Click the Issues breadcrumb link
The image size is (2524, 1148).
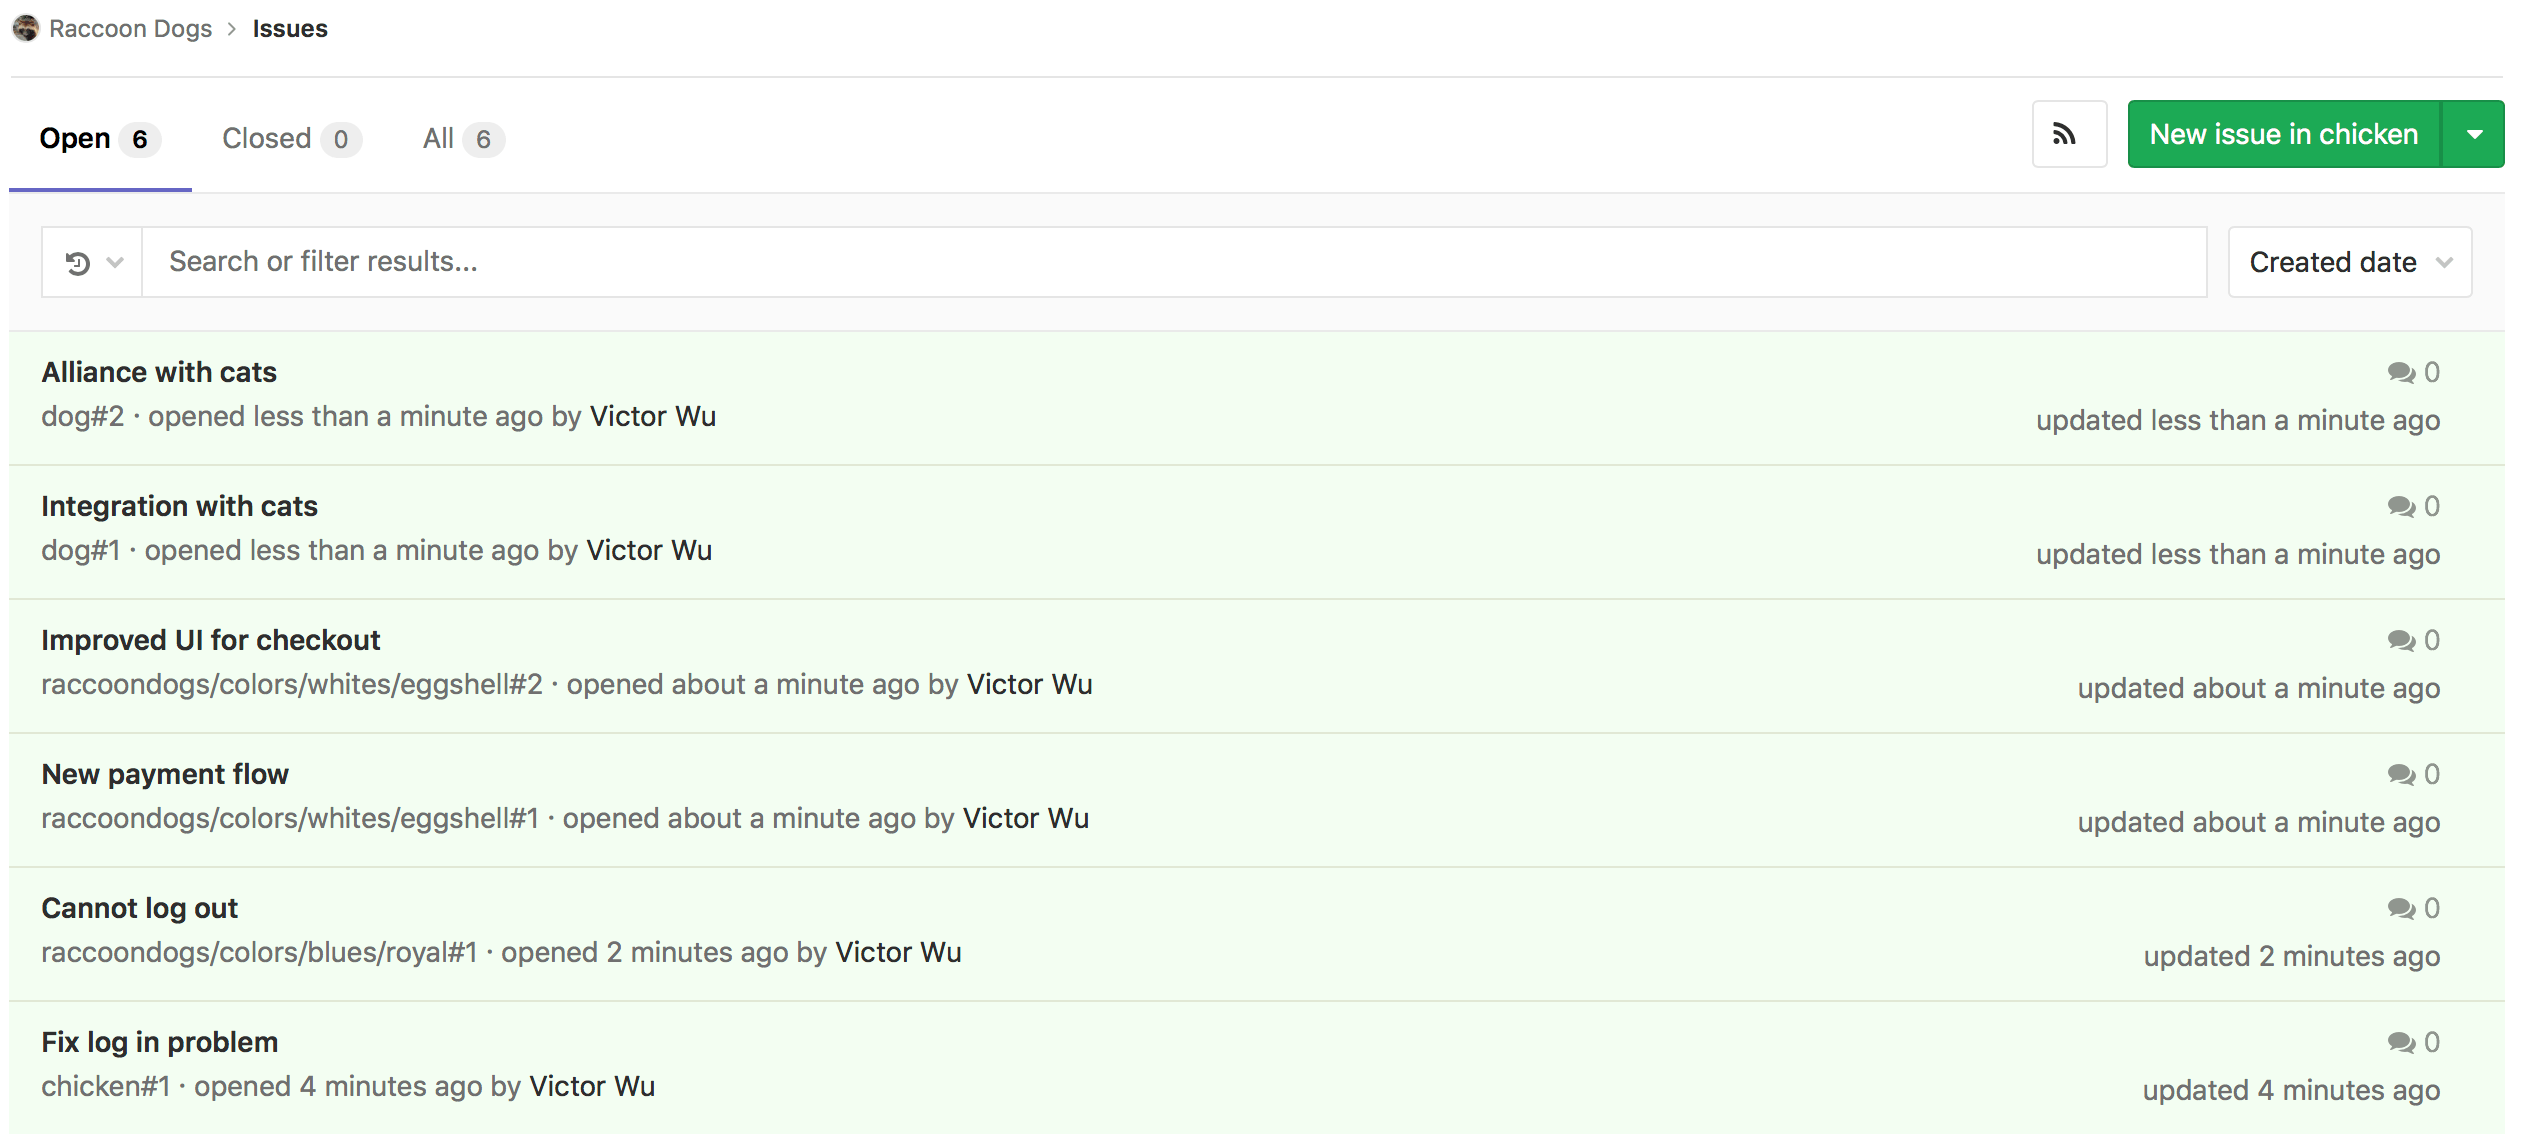pyautogui.click(x=289, y=27)
